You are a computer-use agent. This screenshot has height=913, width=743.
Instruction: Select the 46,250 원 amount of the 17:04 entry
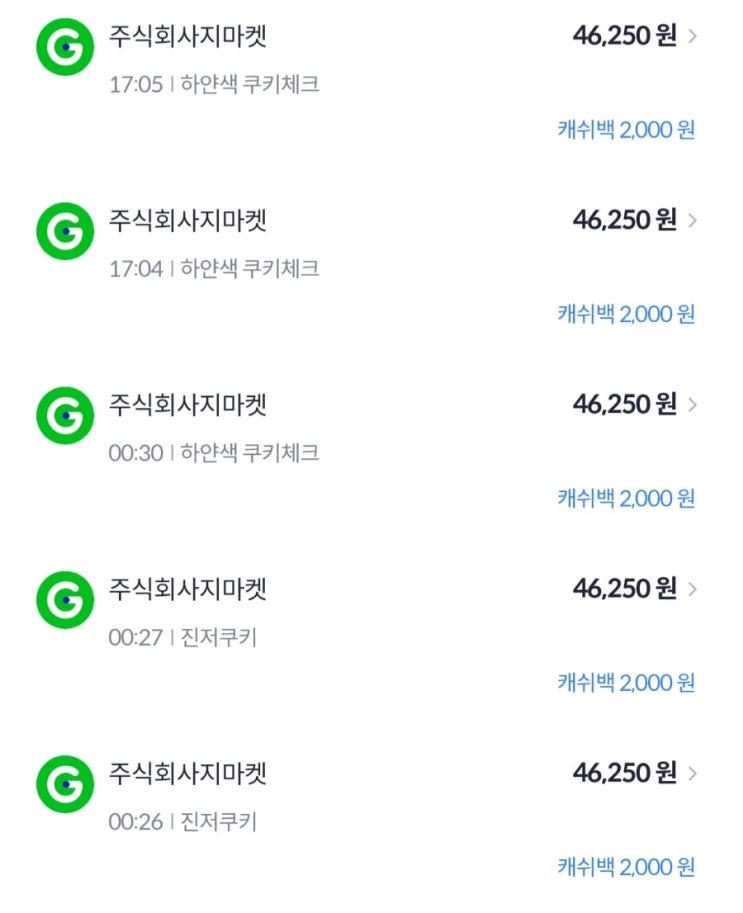(x=624, y=220)
